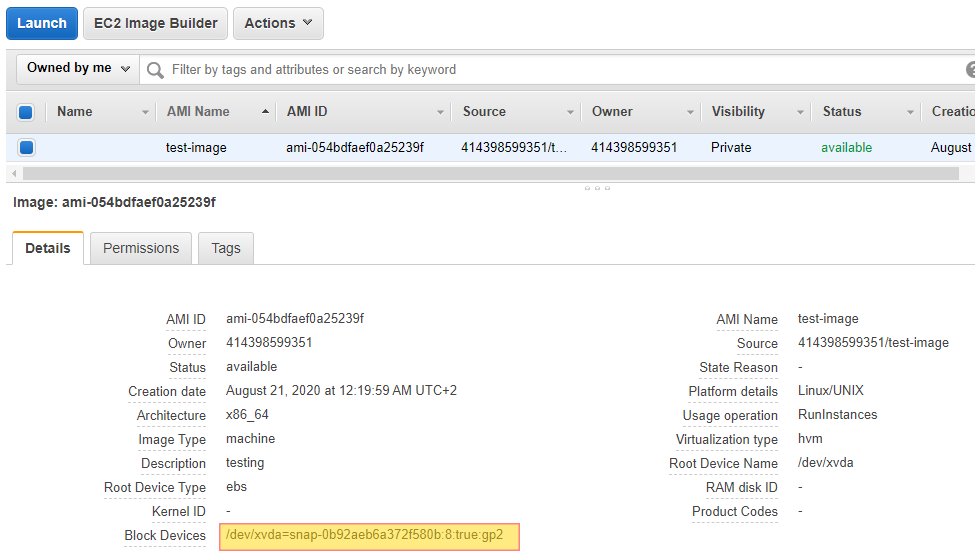Click the three-dot pane resize handle
The height and width of the screenshot is (554, 975).
click(597, 188)
